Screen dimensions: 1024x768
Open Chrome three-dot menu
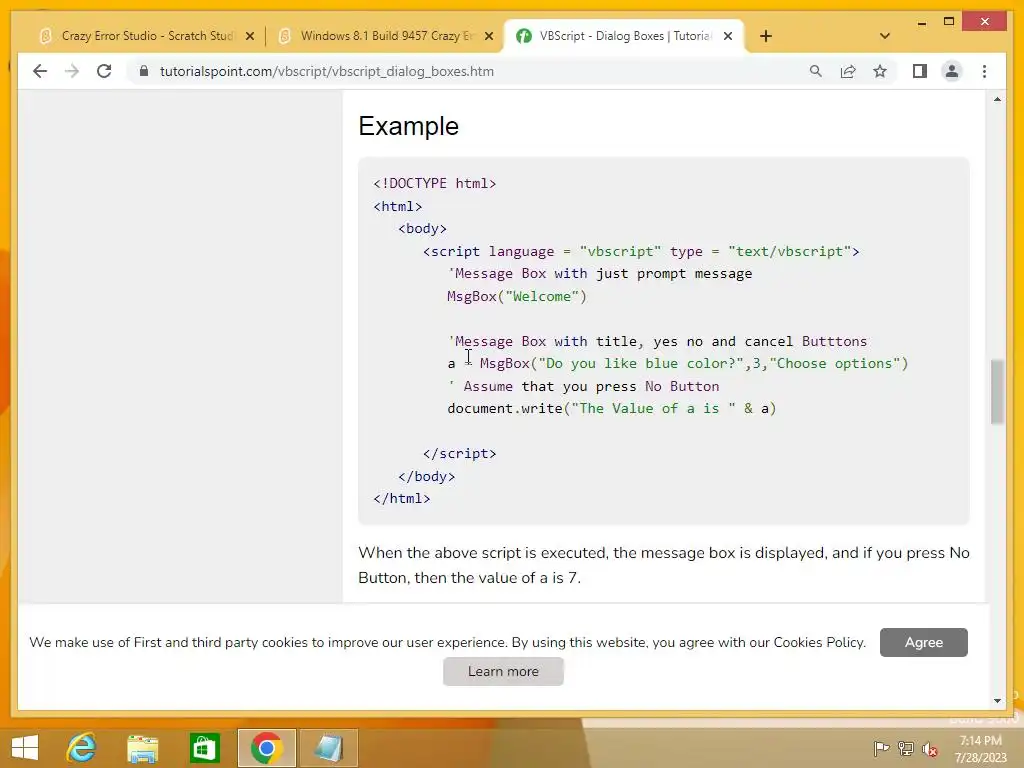tap(984, 71)
